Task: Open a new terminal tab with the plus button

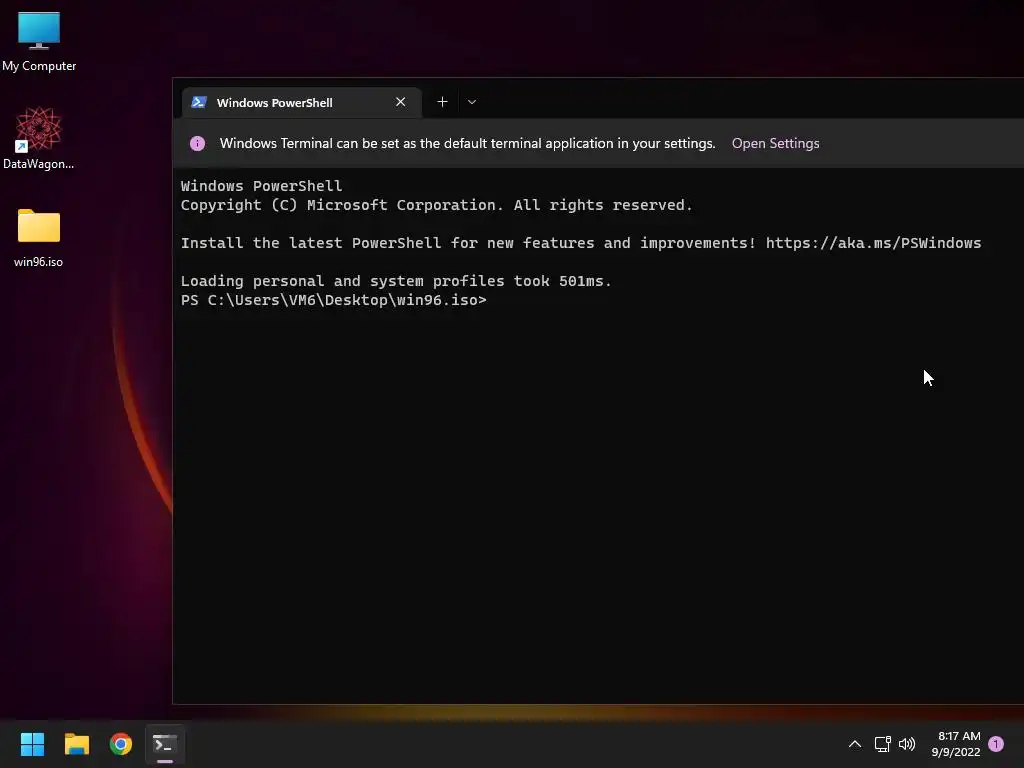Action: [x=442, y=102]
